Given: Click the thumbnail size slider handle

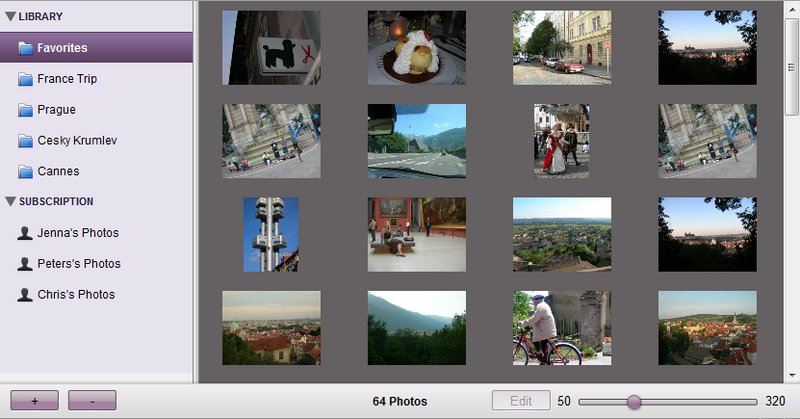Looking at the screenshot, I should pos(633,401).
